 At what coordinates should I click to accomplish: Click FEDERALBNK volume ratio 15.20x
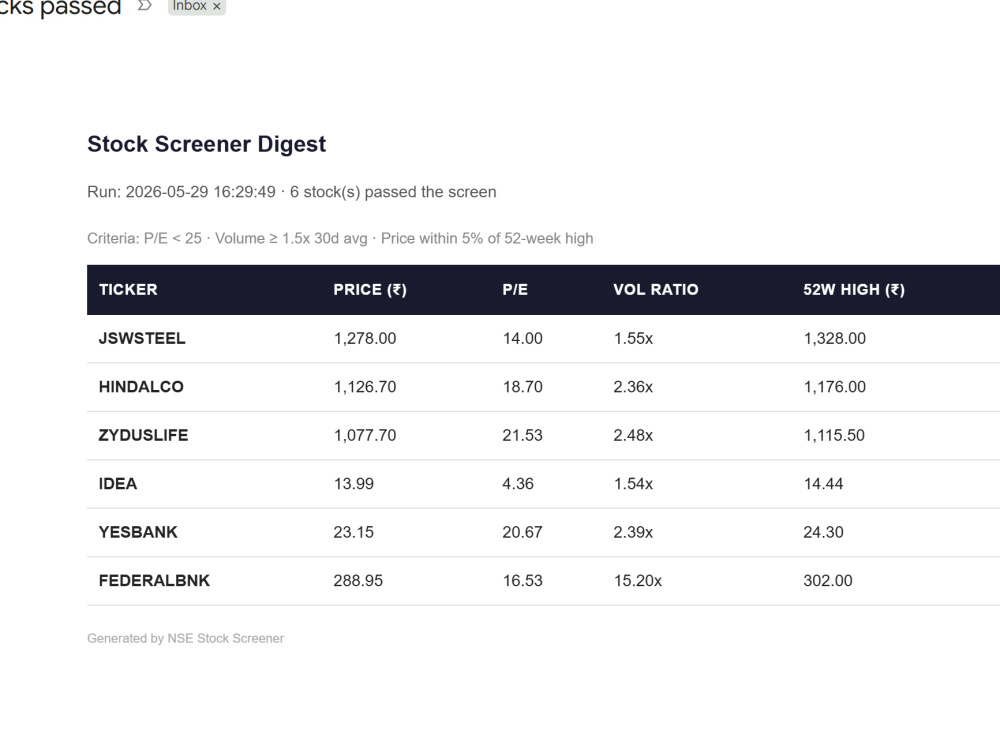coord(638,581)
